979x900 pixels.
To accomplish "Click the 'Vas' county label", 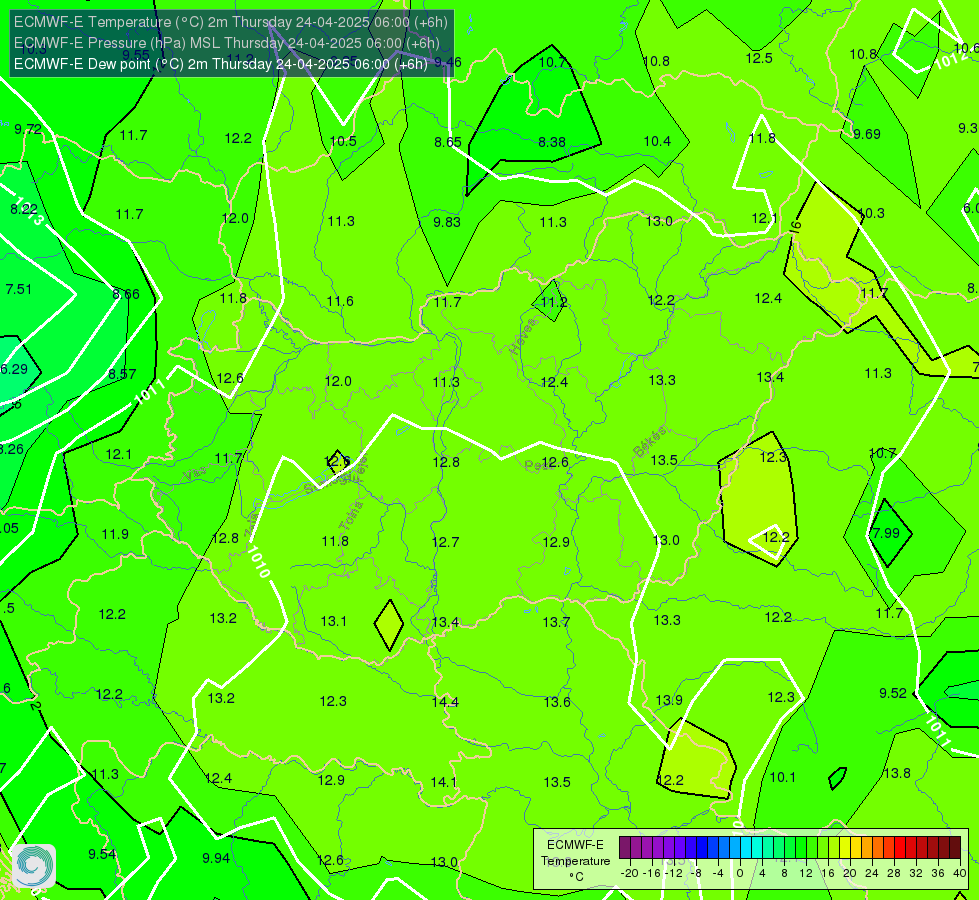I will [195, 475].
